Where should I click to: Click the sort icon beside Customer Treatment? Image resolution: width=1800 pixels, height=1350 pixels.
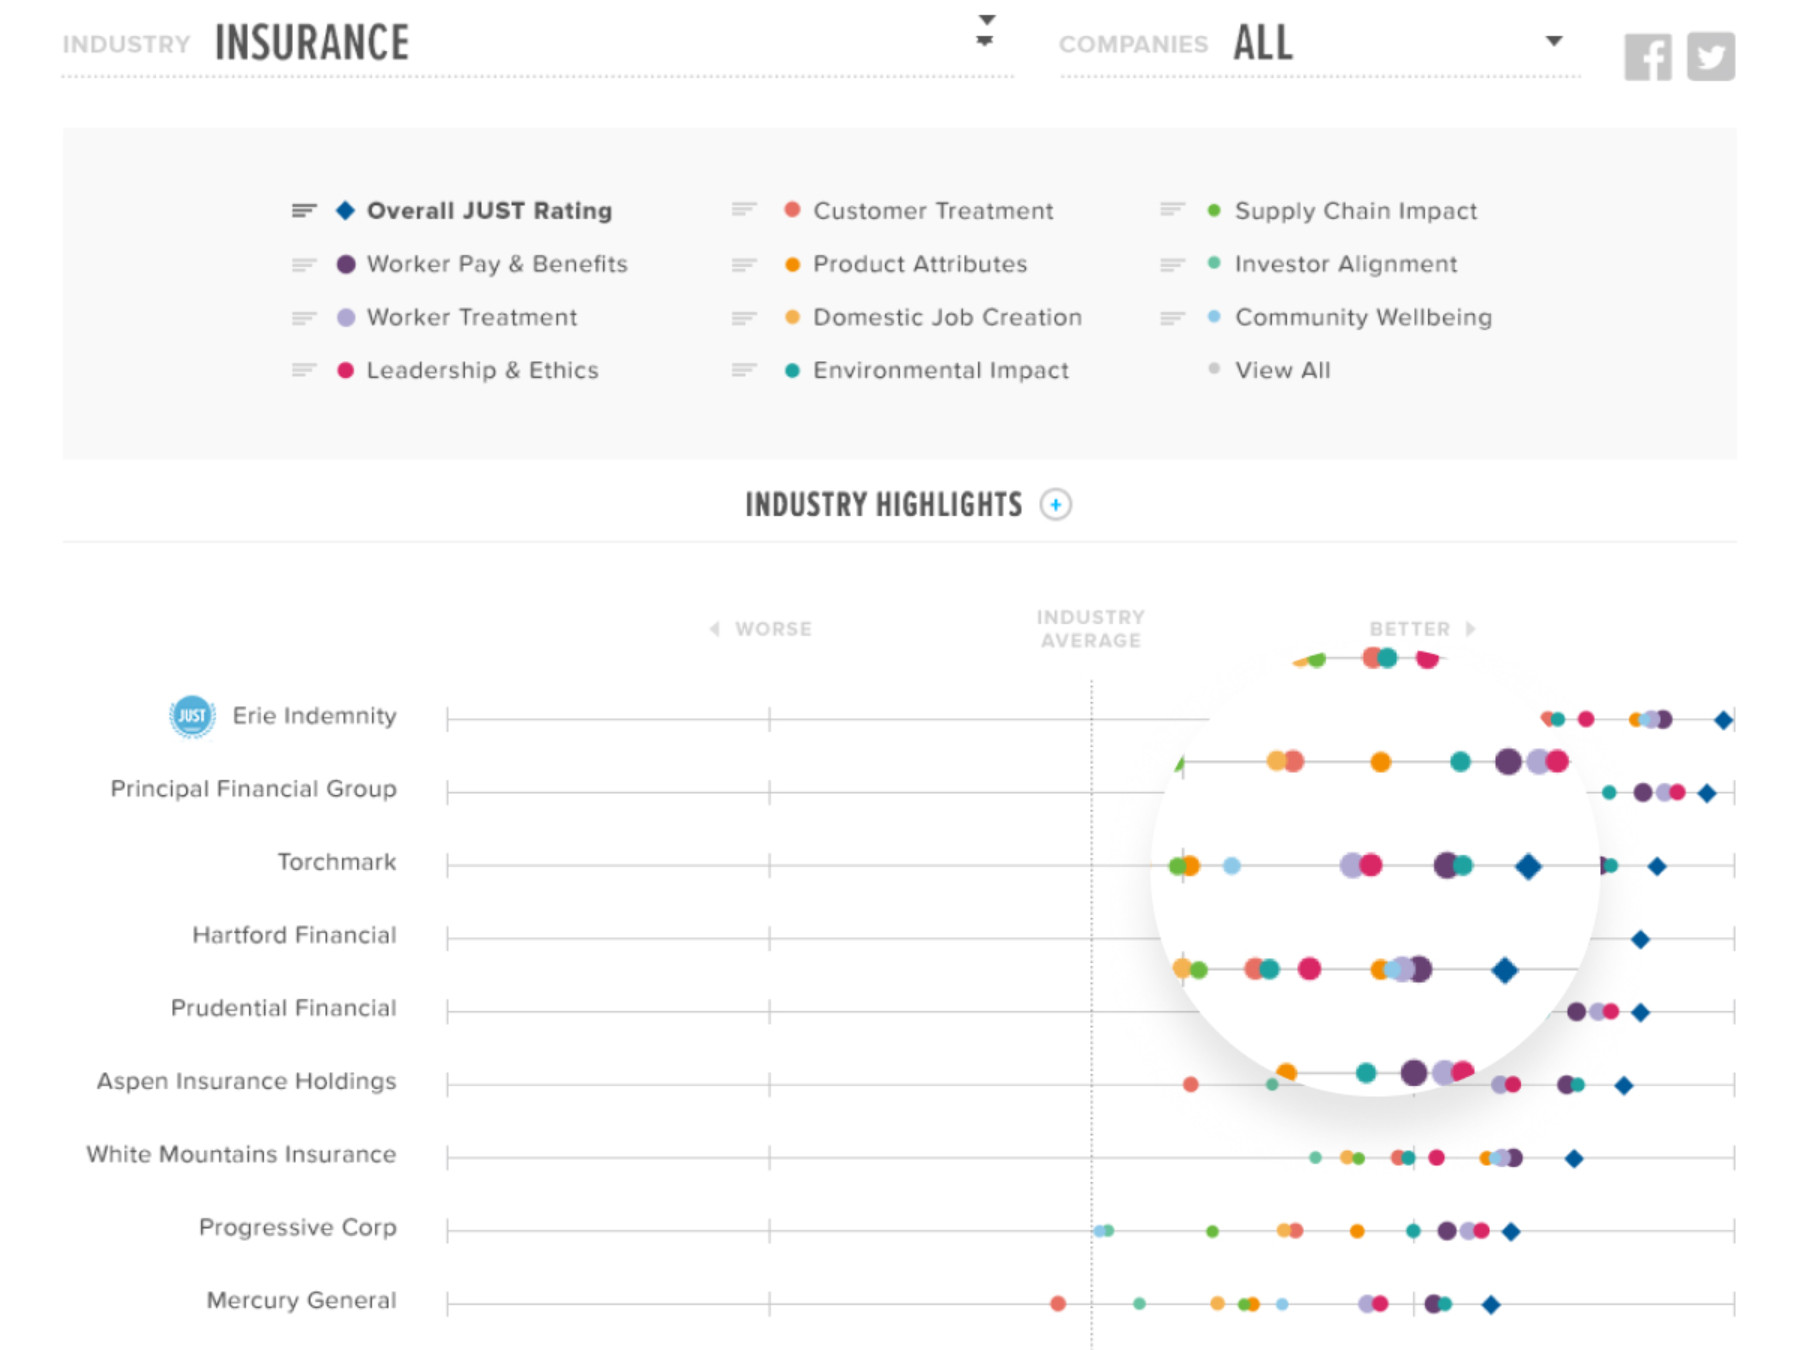[742, 211]
